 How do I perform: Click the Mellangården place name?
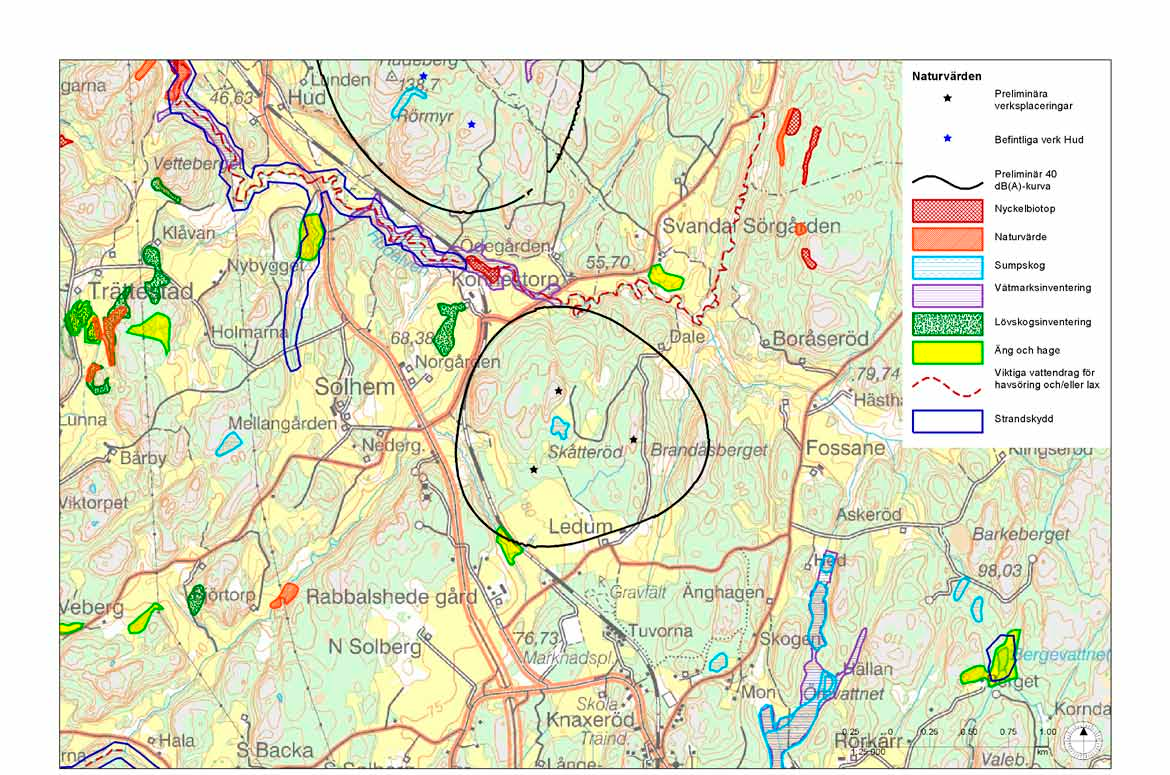[282, 423]
